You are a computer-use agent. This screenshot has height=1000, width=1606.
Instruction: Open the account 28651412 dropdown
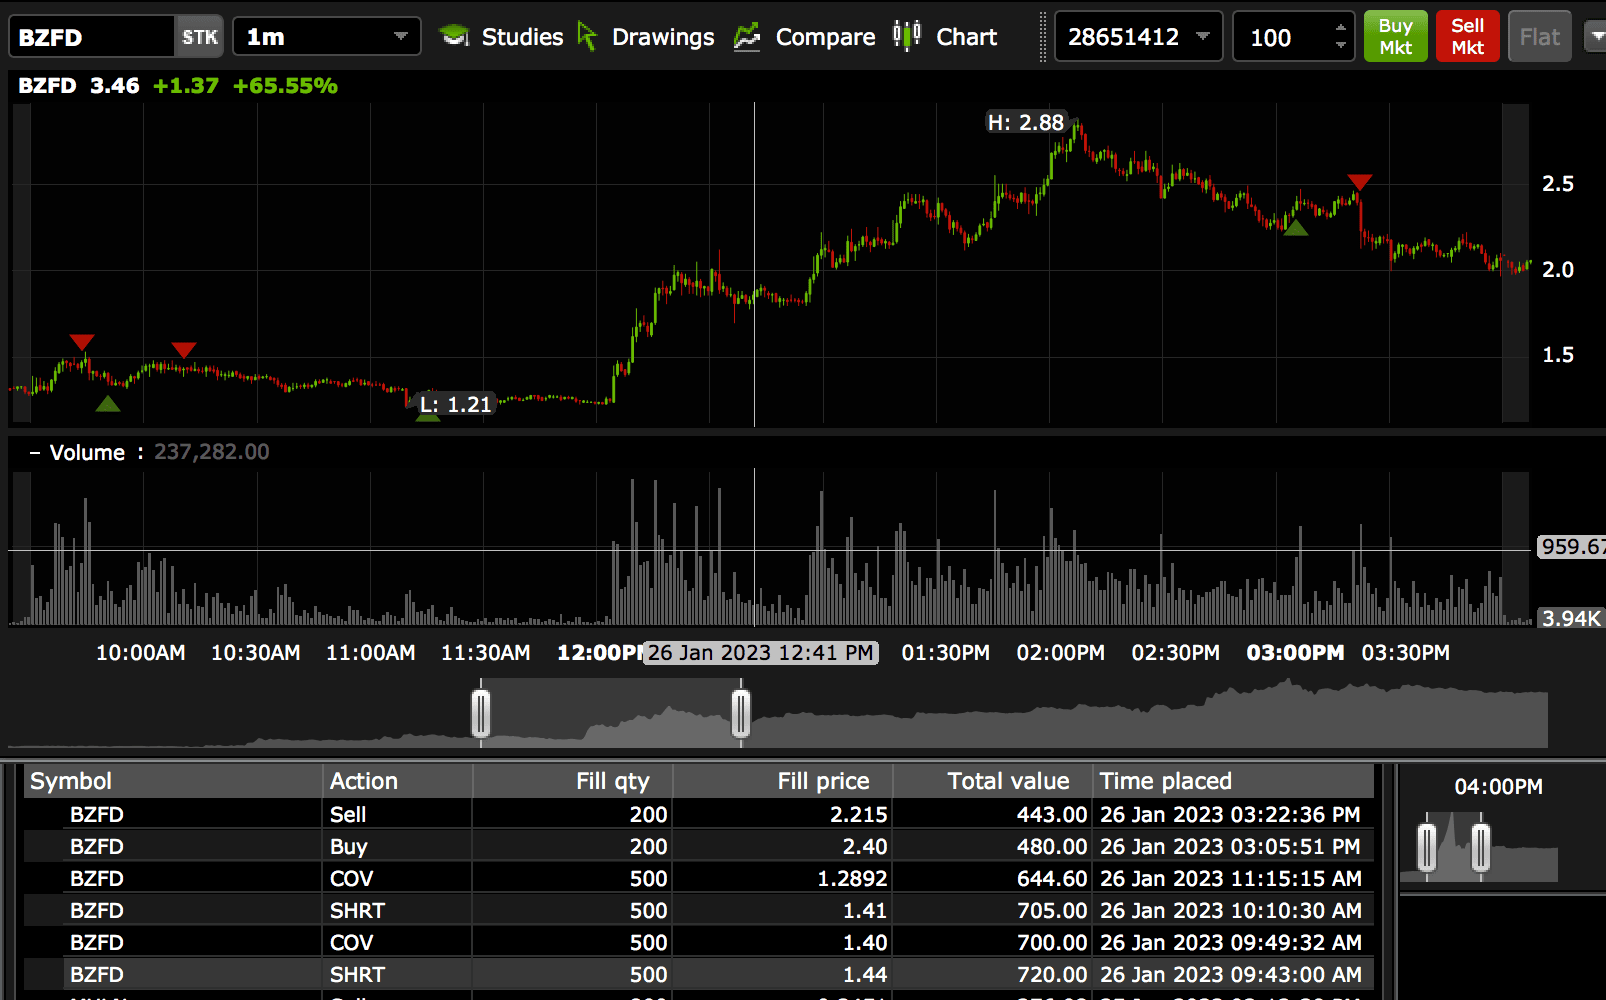pyautogui.click(x=1202, y=37)
